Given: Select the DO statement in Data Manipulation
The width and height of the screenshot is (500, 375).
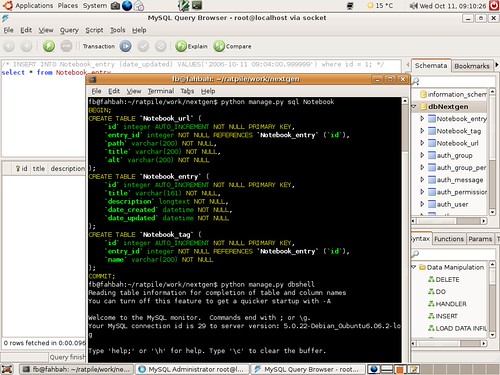Looking at the screenshot, I should click(x=437, y=292).
